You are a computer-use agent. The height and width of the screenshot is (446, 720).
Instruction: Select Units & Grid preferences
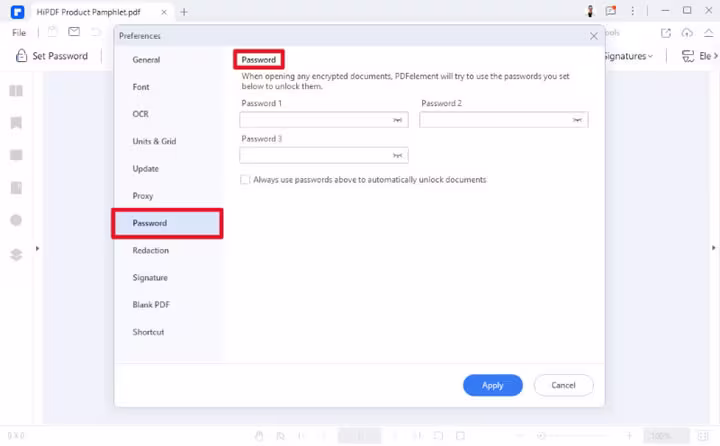(x=154, y=142)
